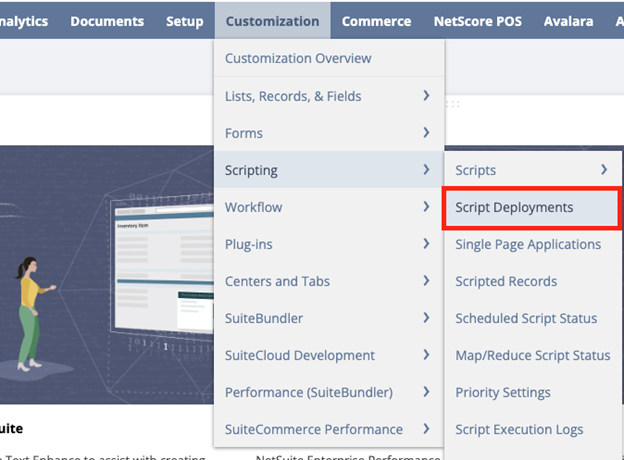Open the partially visible Analytics menu

click(x=24, y=21)
